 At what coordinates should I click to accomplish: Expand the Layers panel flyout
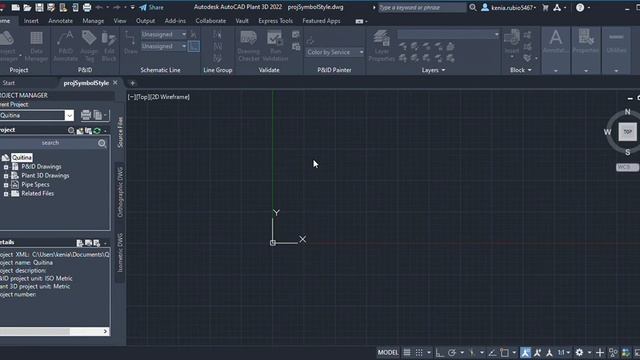[433, 70]
